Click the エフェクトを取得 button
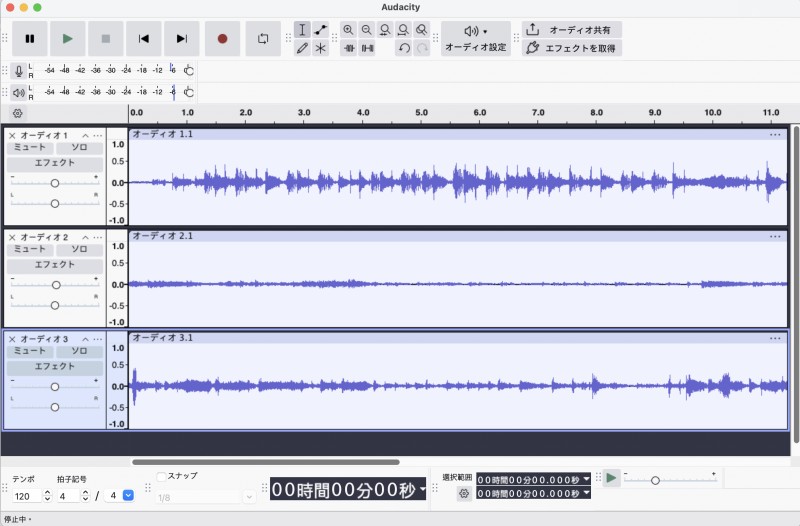The height and width of the screenshot is (526, 800). pos(571,48)
